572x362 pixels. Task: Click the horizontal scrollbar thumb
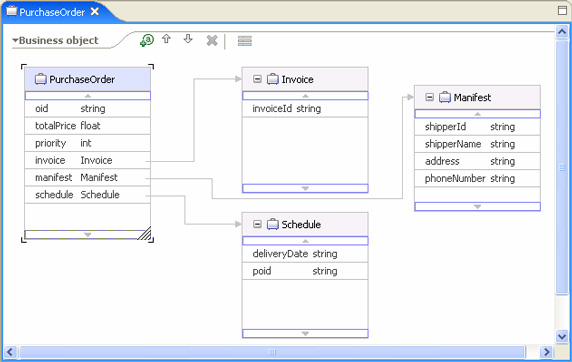tap(272, 352)
